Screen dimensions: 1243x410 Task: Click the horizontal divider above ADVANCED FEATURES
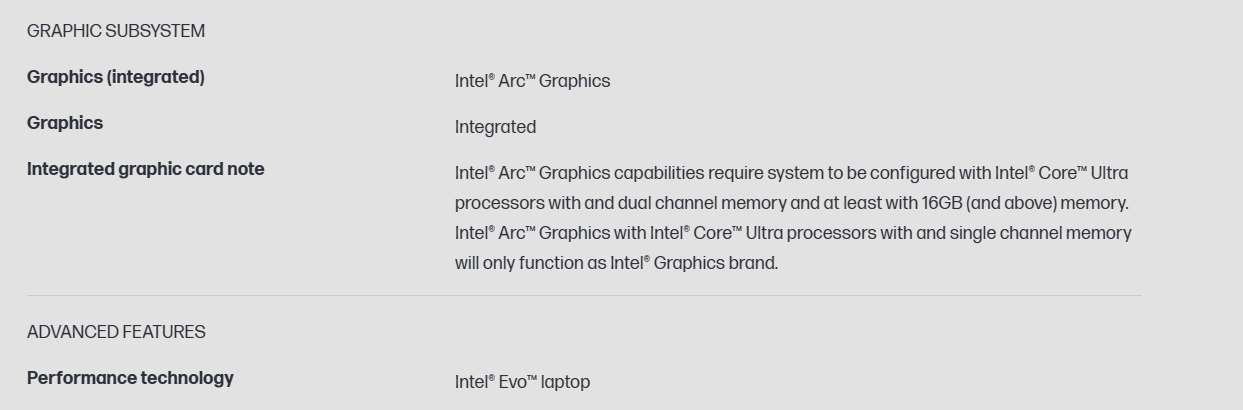(x=584, y=295)
